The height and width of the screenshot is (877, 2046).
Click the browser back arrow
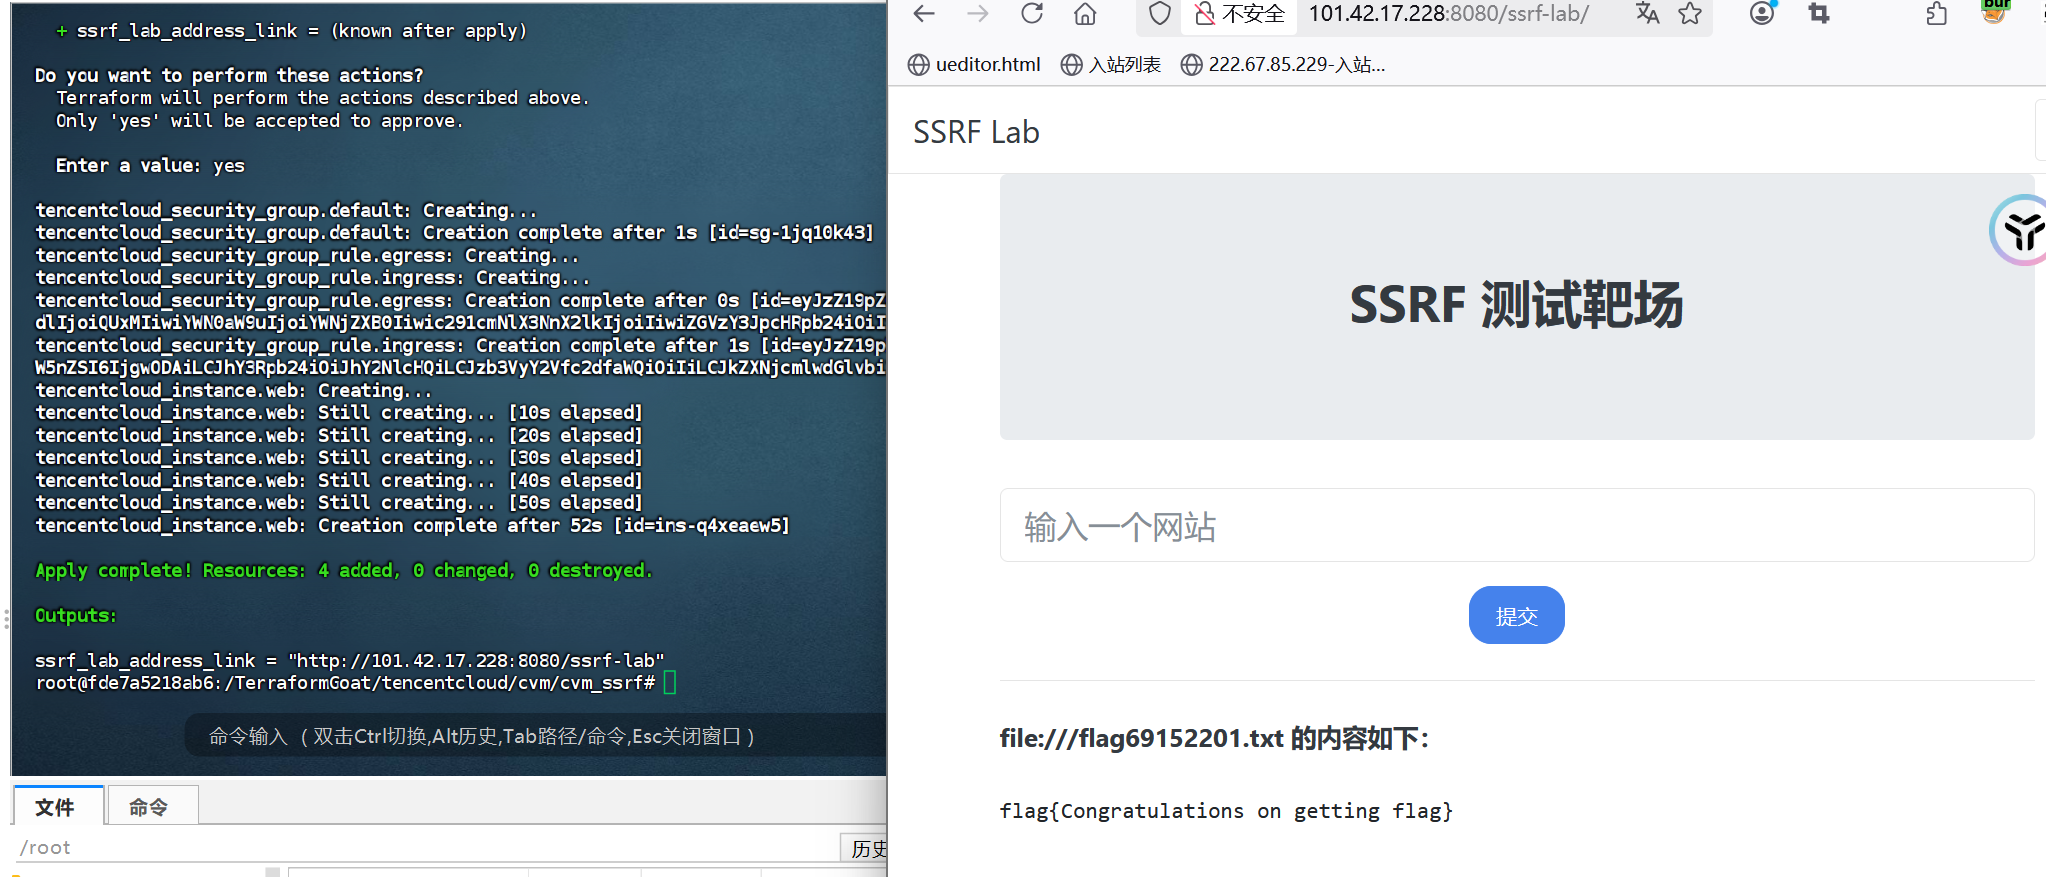924,14
